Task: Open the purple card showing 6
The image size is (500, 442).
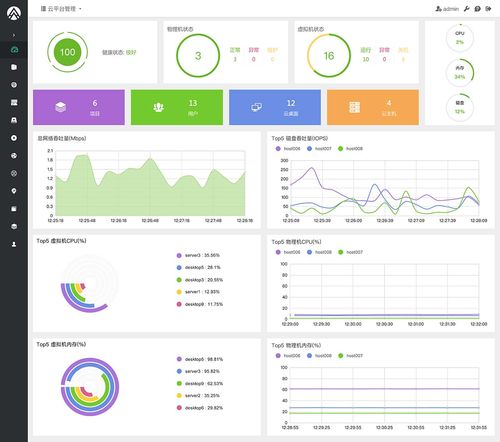Action: 79,107
